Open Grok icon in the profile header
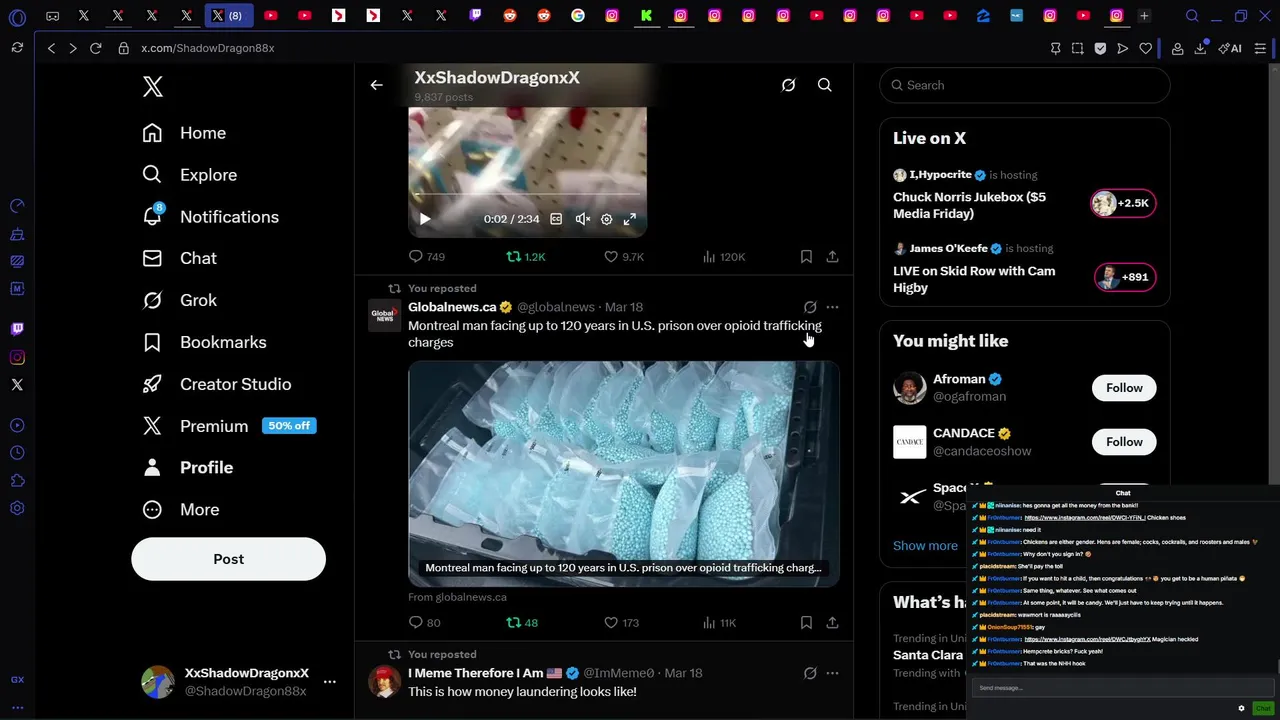The width and height of the screenshot is (1280, 720). coord(789,85)
